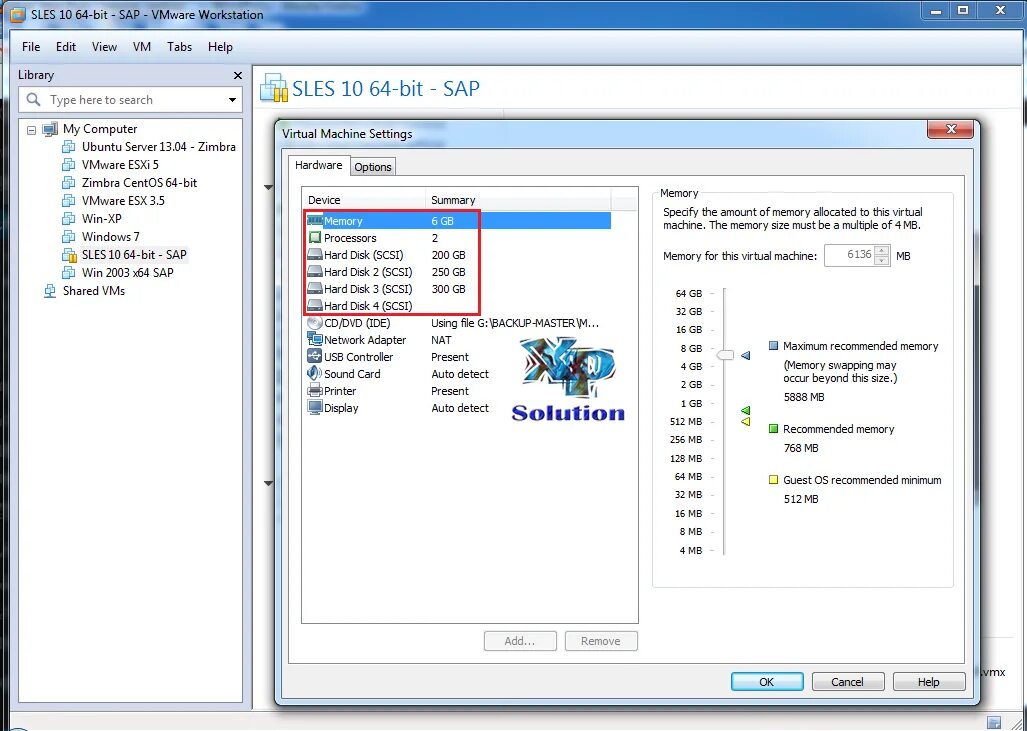Switch to the Hardware tab
The width and height of the screenshot is (1027, 731).
(x=318, y=165)
